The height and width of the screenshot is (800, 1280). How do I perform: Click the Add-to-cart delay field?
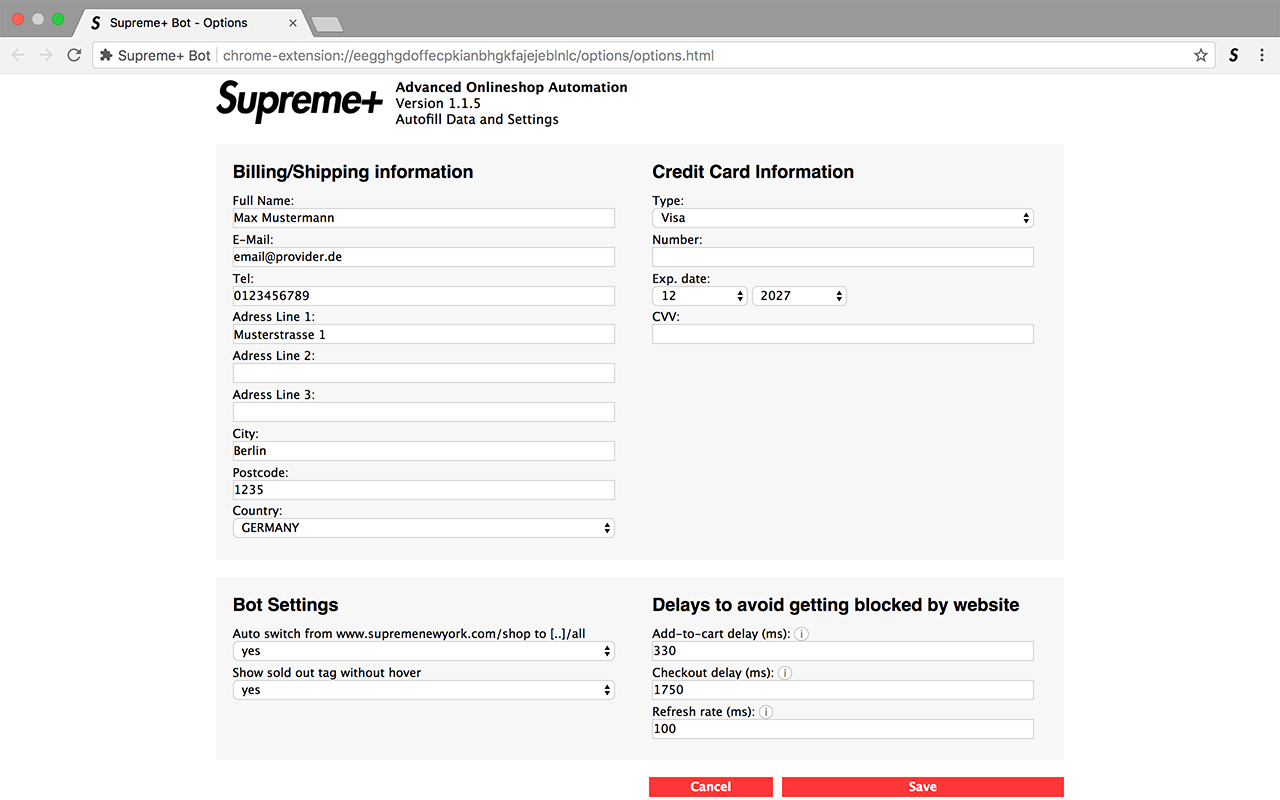coord(843,651)
